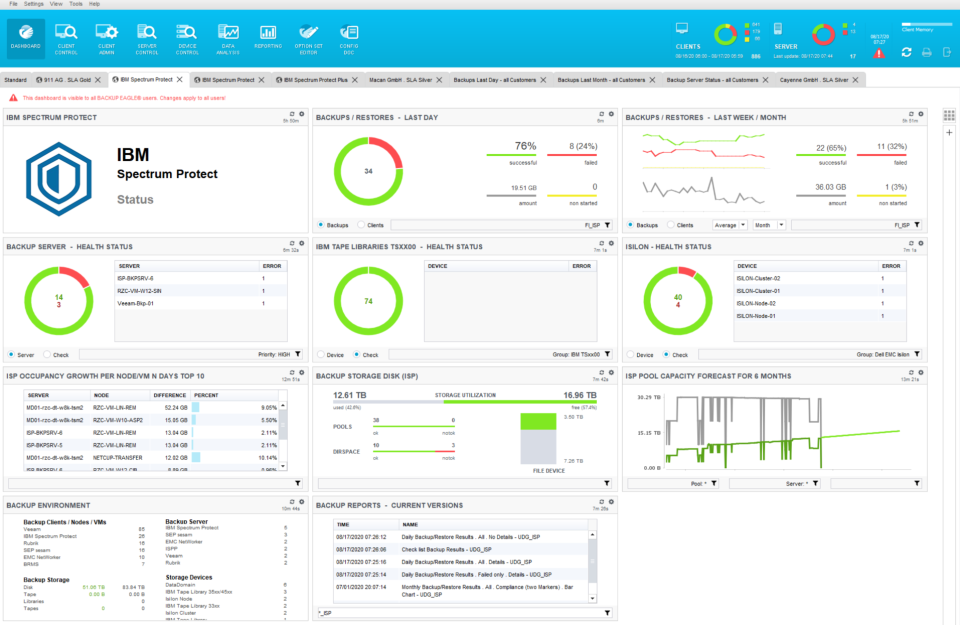Open the Config Doc tool
The image size is (960, 625).
348,38
